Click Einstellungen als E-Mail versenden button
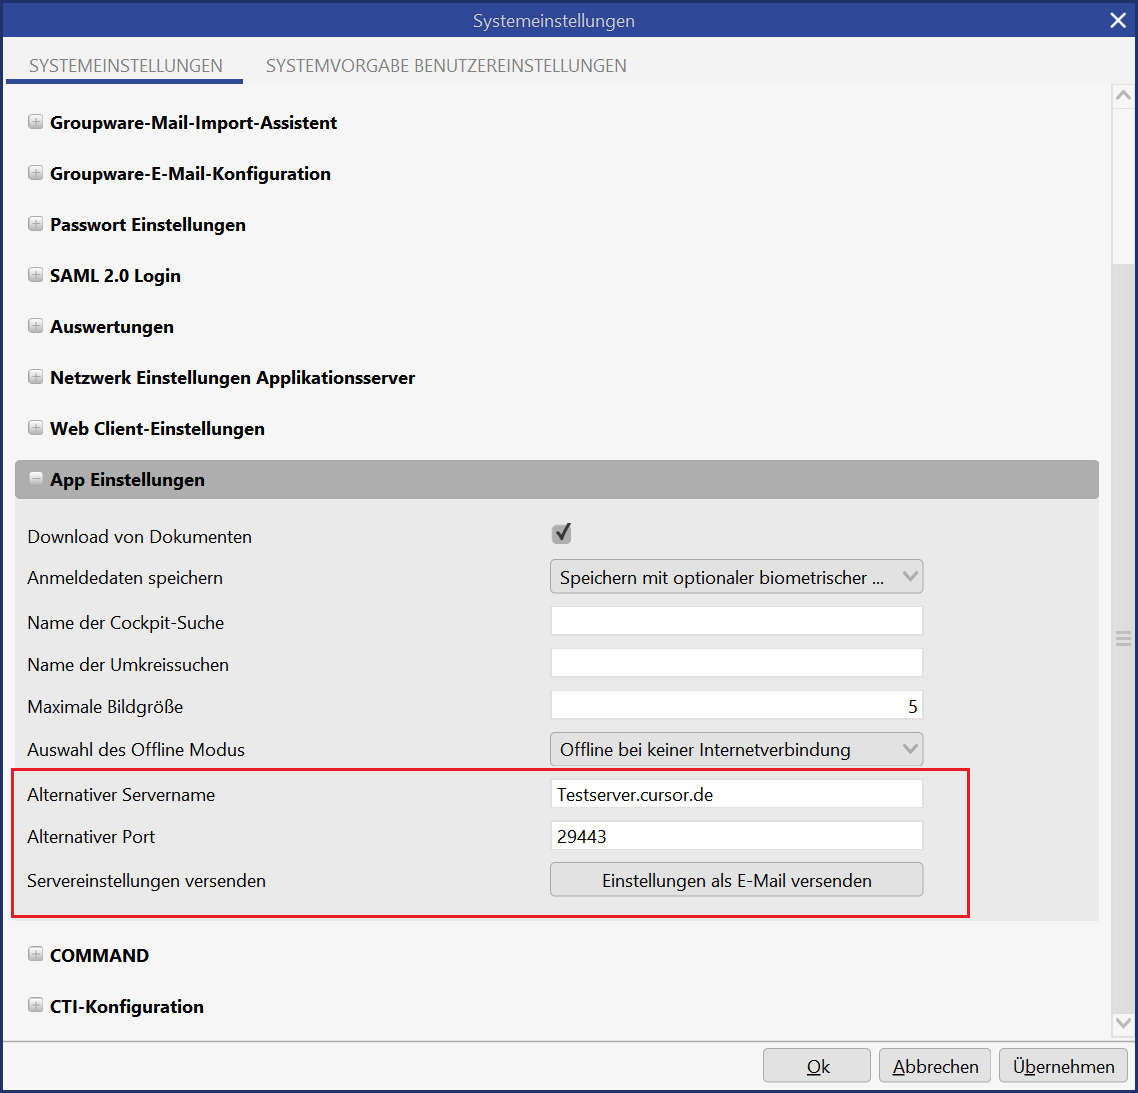Screen dimensions: 1138x1093 point(736,881)
